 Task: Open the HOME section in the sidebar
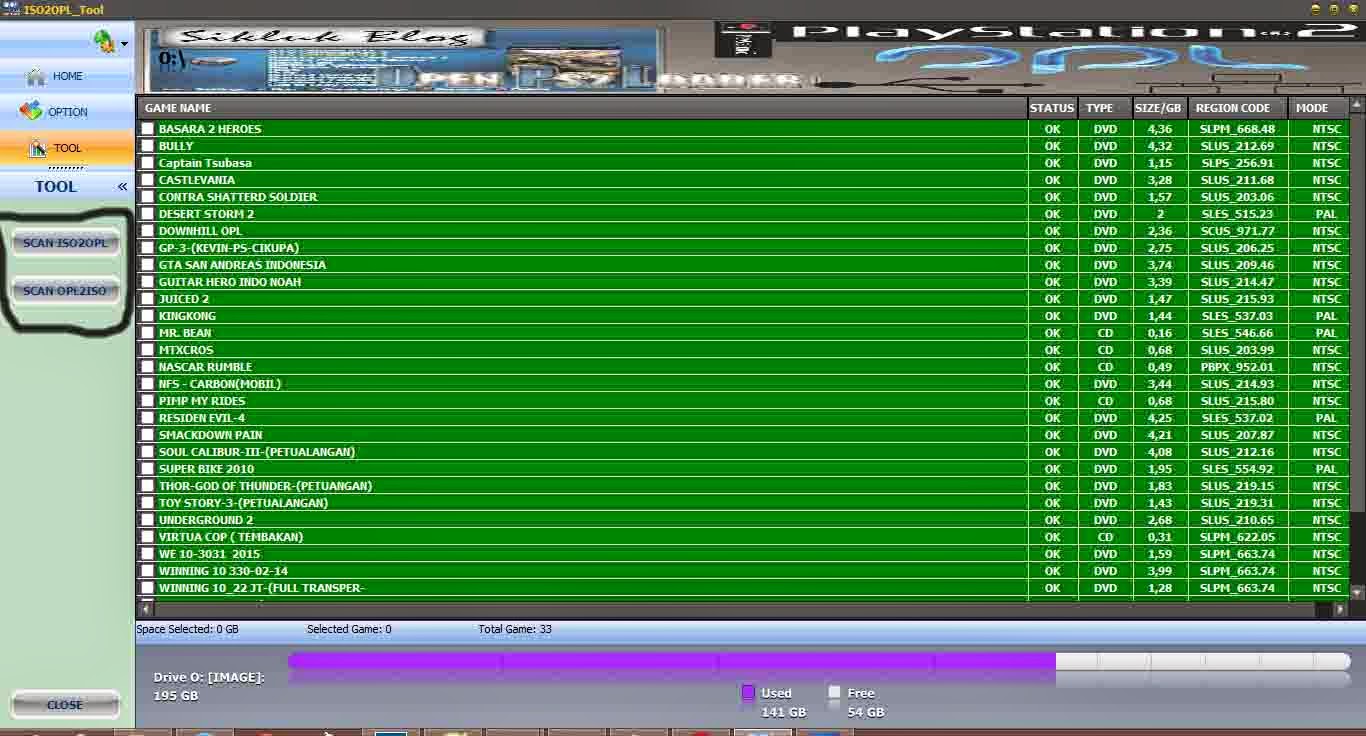coord(67,76)
